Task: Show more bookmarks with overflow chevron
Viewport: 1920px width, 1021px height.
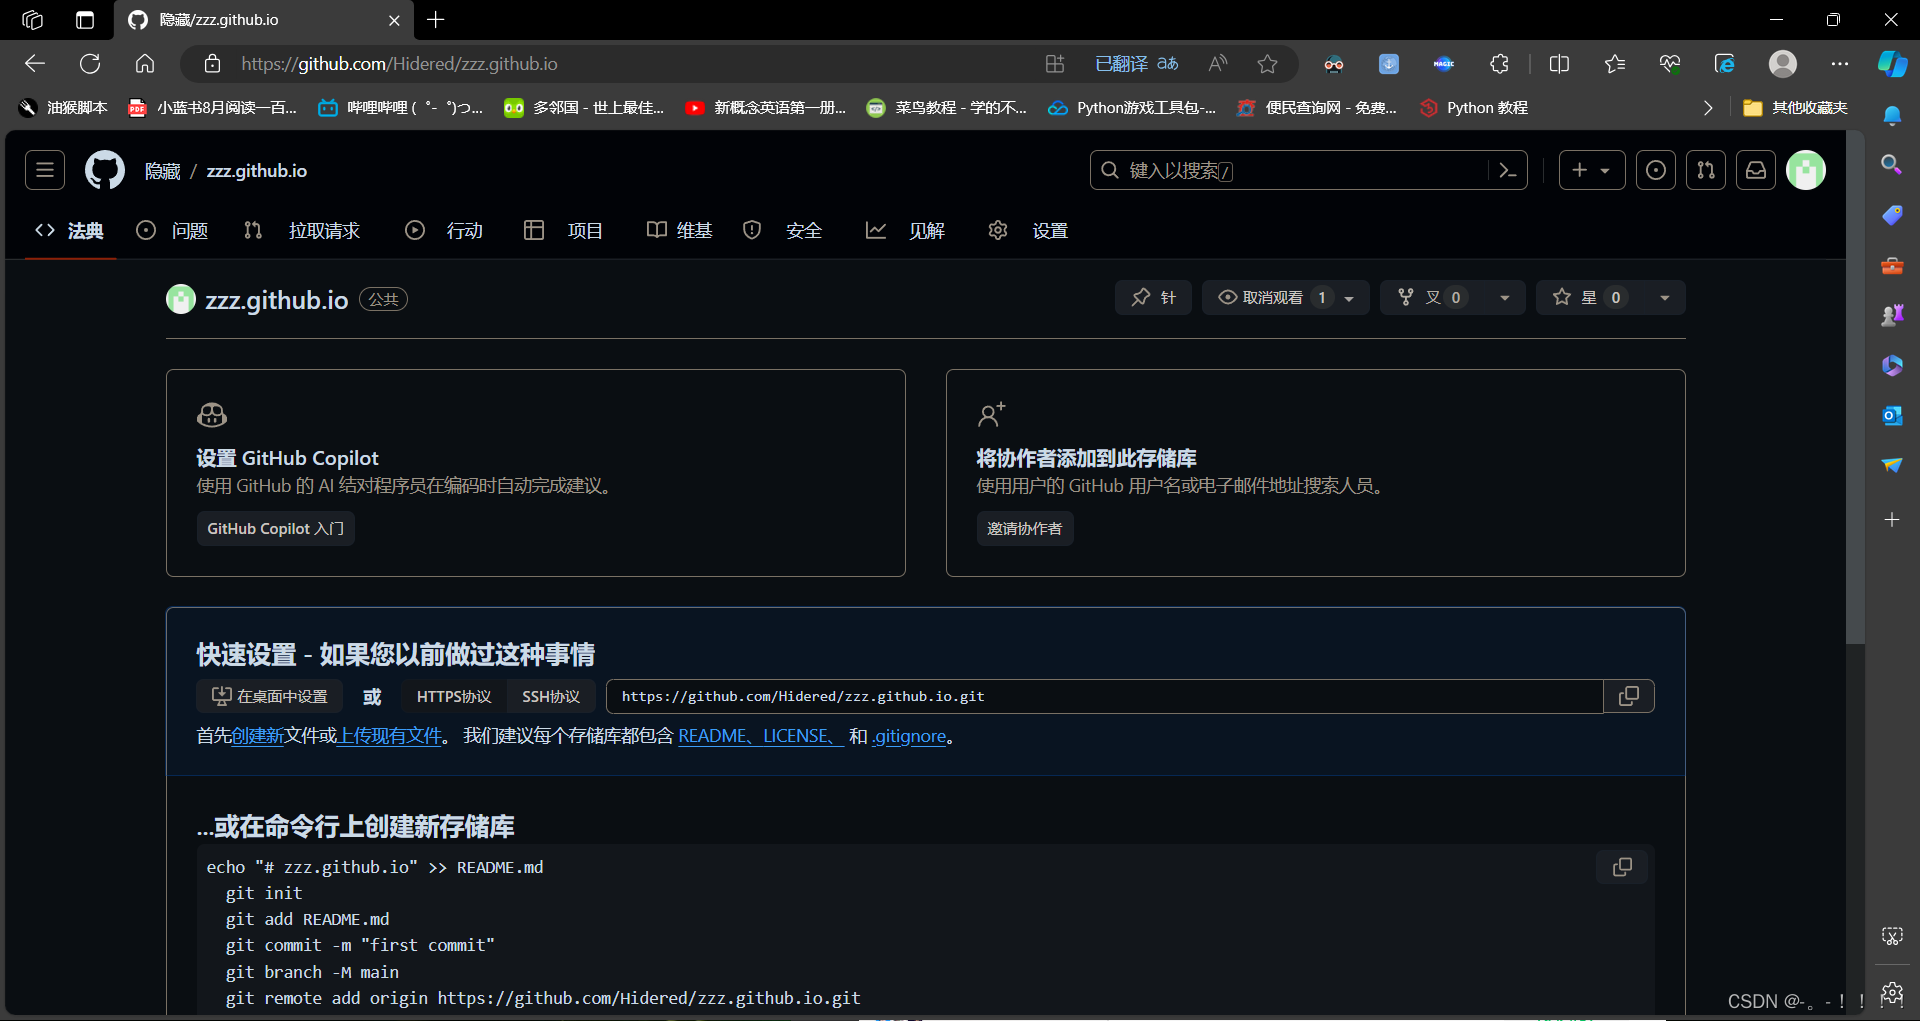Action: coord(1708,108)
